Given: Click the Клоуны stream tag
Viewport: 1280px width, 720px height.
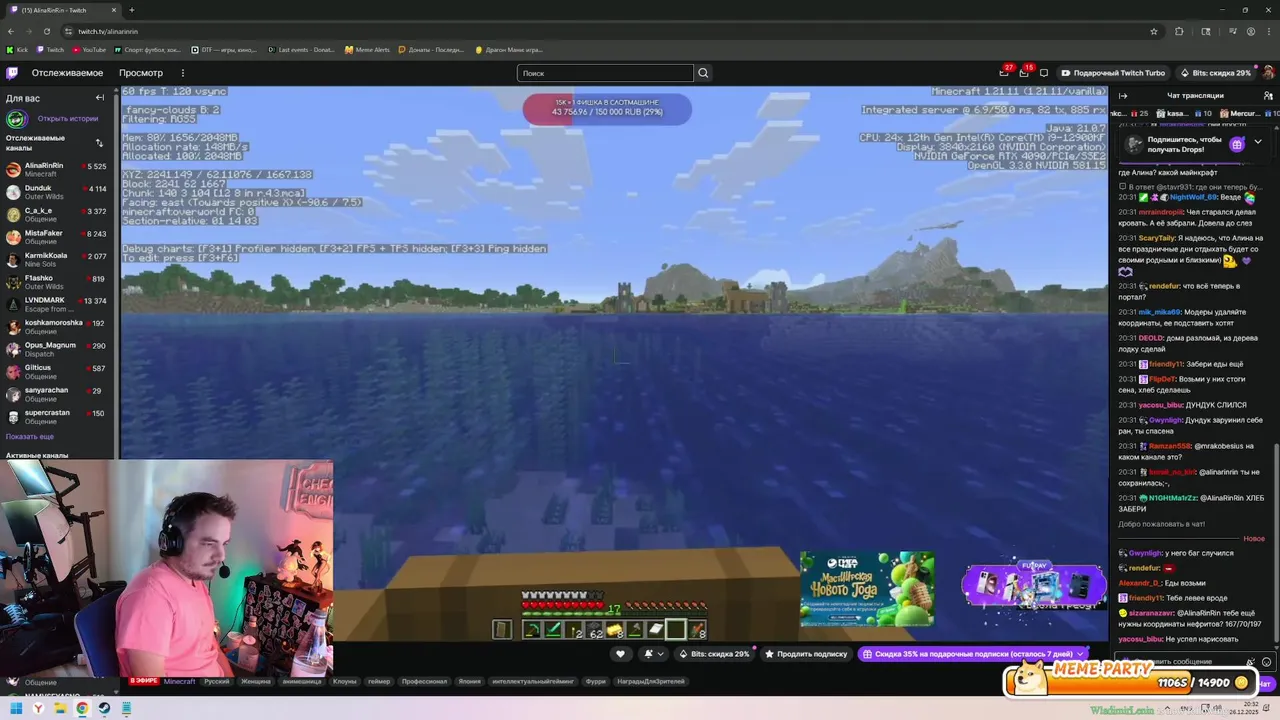Looking at the screenshot, I should tap(345, 681).
